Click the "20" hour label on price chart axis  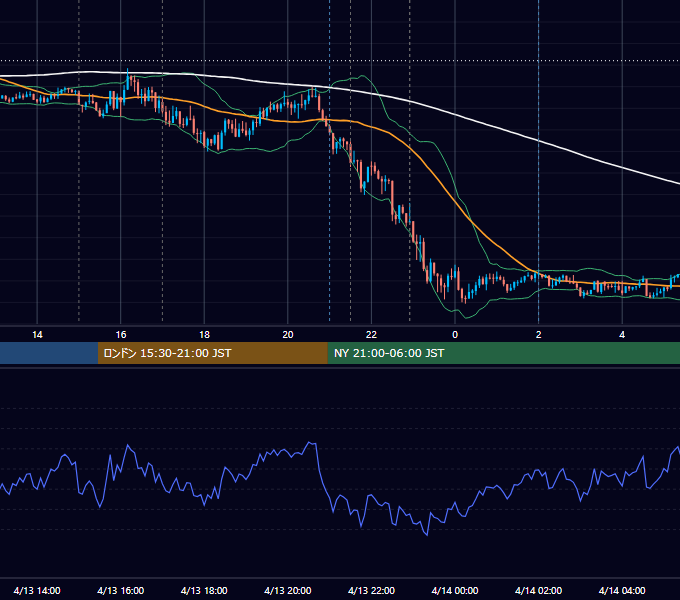(x=288, y=335)
